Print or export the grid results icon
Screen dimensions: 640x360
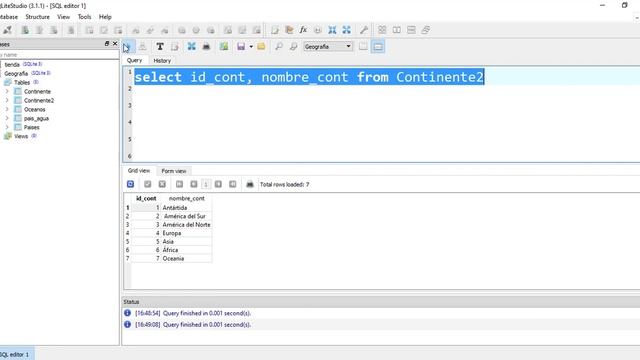pos(250,184)
